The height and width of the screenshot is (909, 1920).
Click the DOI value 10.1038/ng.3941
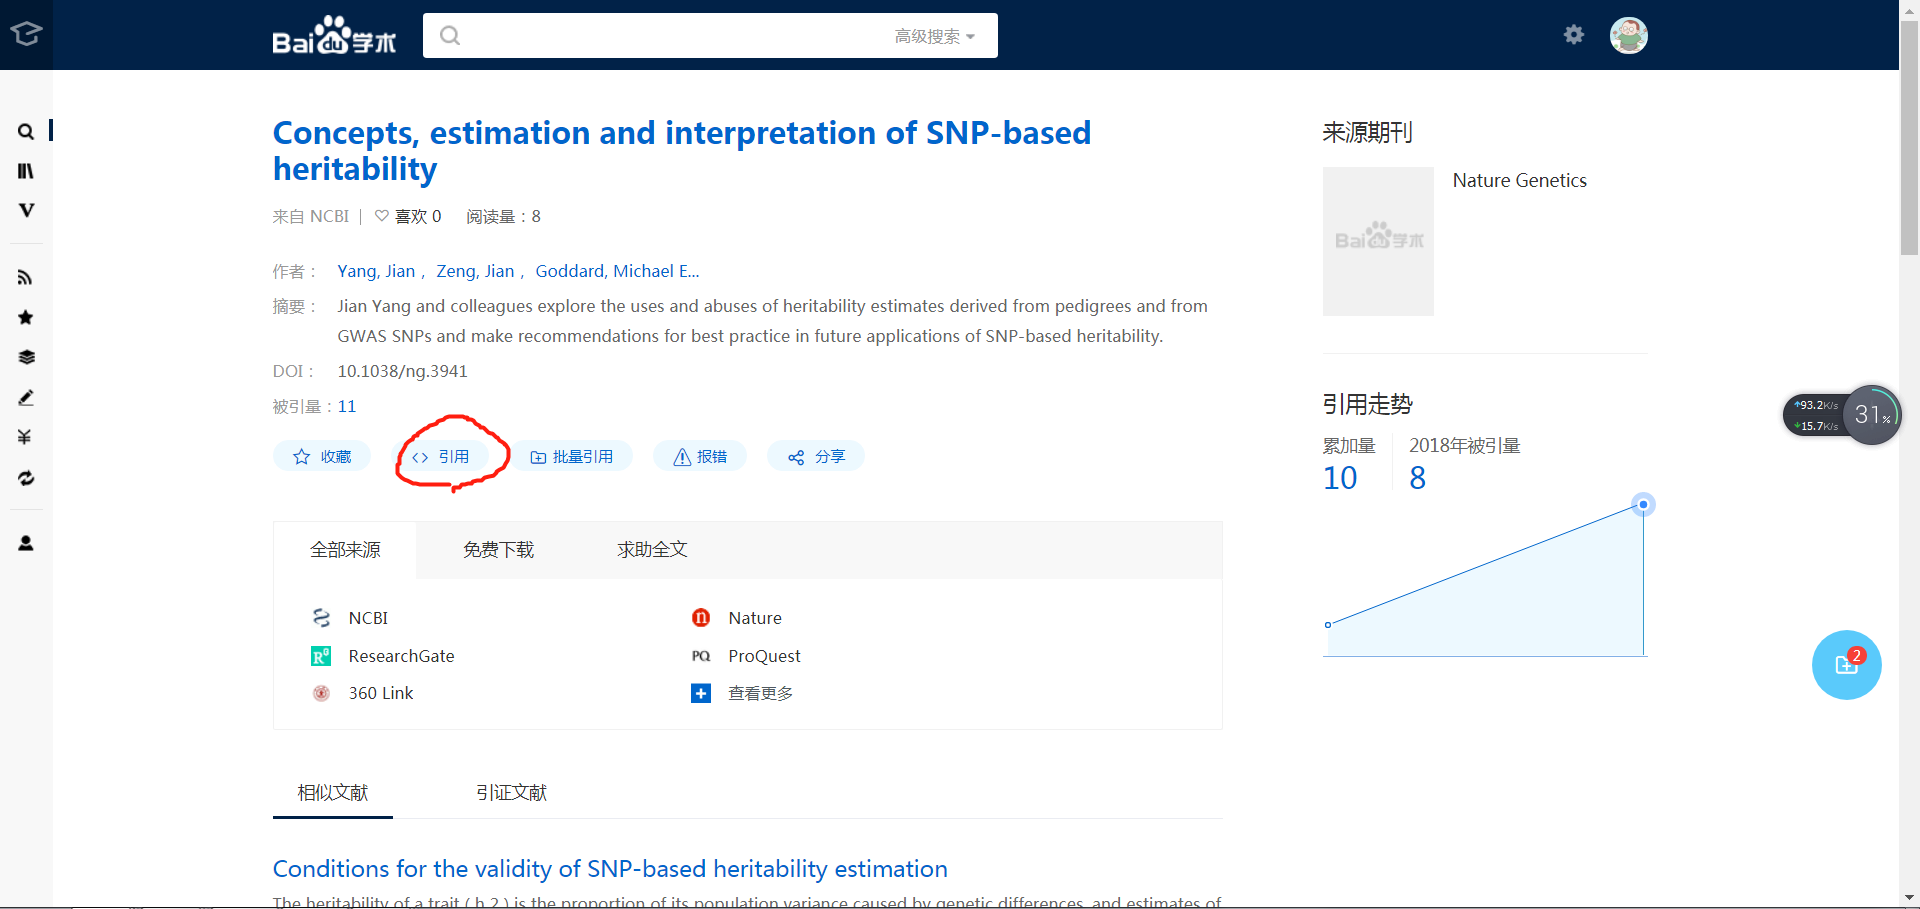[x=402, y=371]
